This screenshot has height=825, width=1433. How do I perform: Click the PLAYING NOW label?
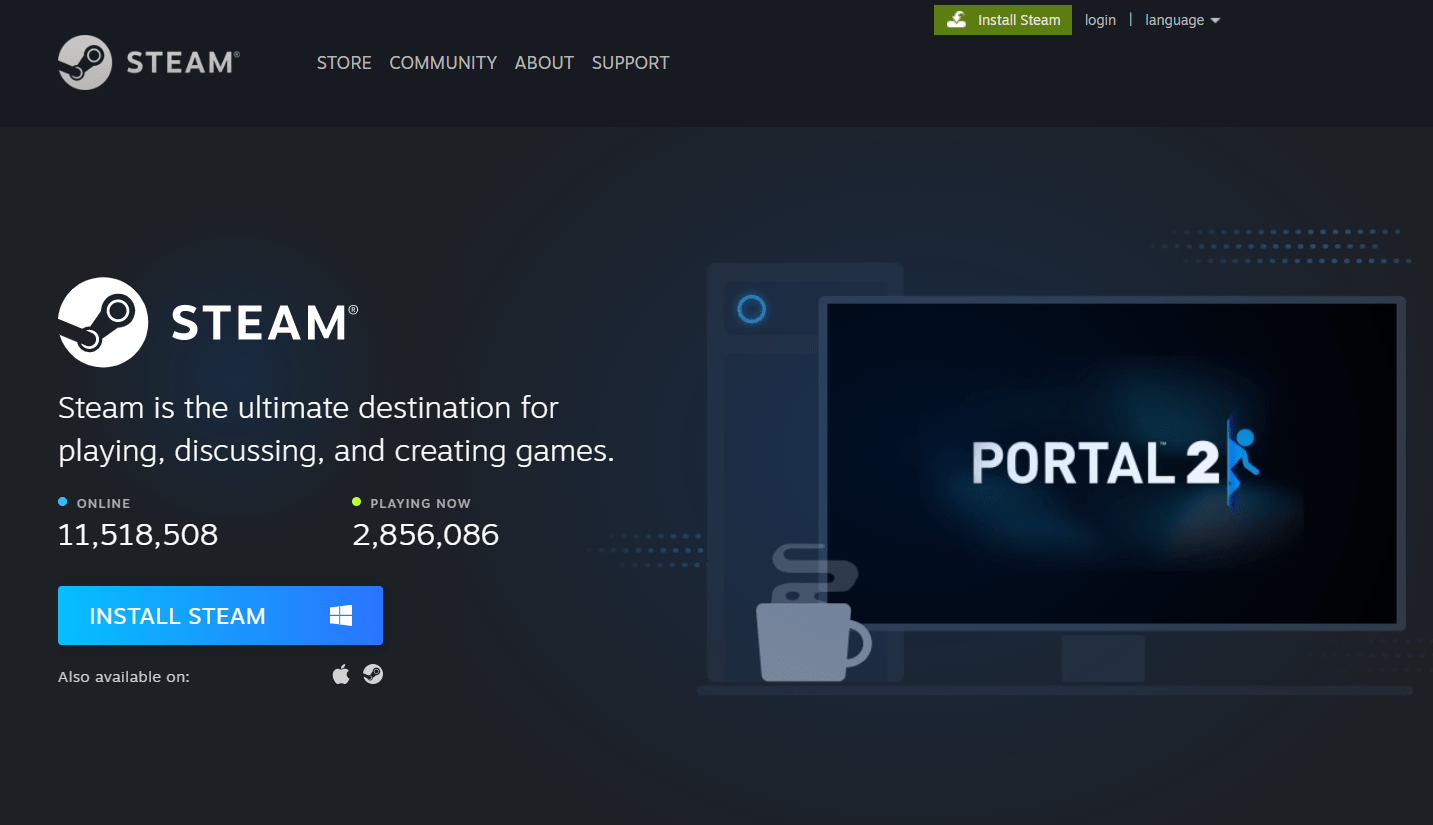click(x=420, y=503)
